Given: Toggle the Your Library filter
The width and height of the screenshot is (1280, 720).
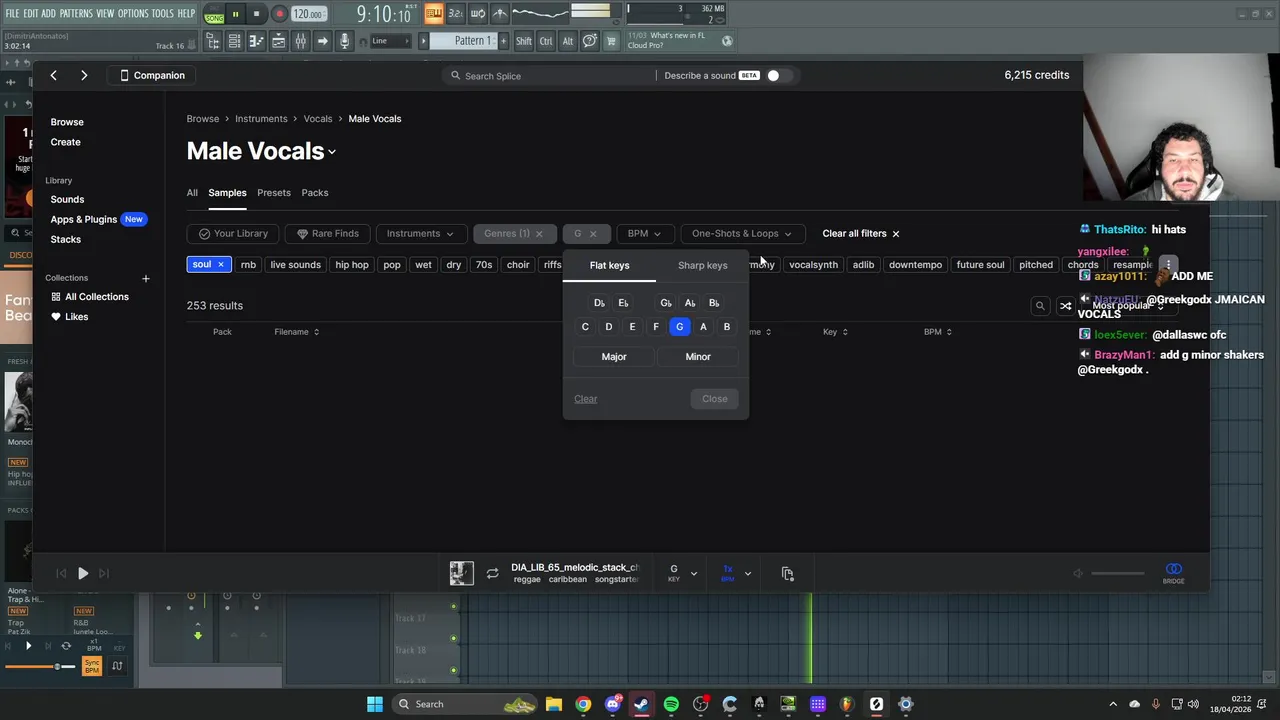Looking at the screenshot, I should coord(233,234).
